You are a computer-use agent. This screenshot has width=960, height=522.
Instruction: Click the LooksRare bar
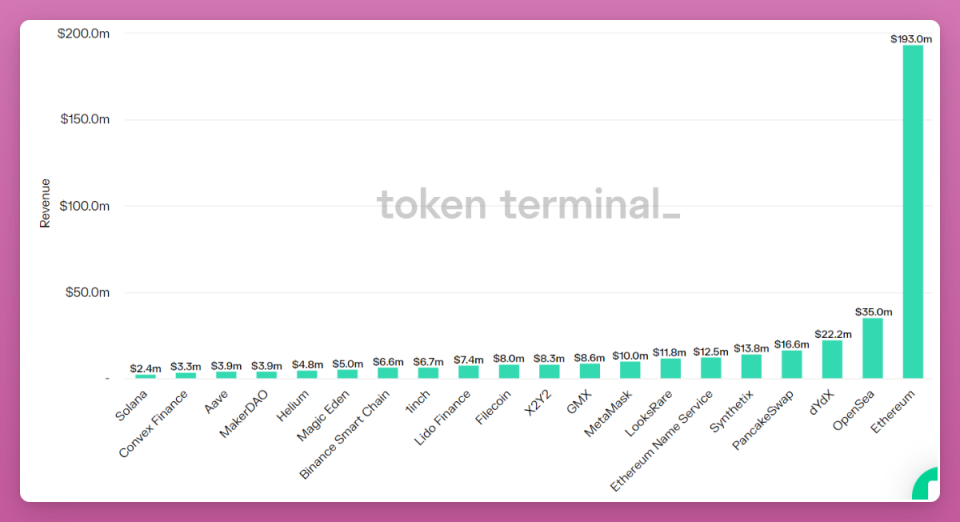(670, 368)
